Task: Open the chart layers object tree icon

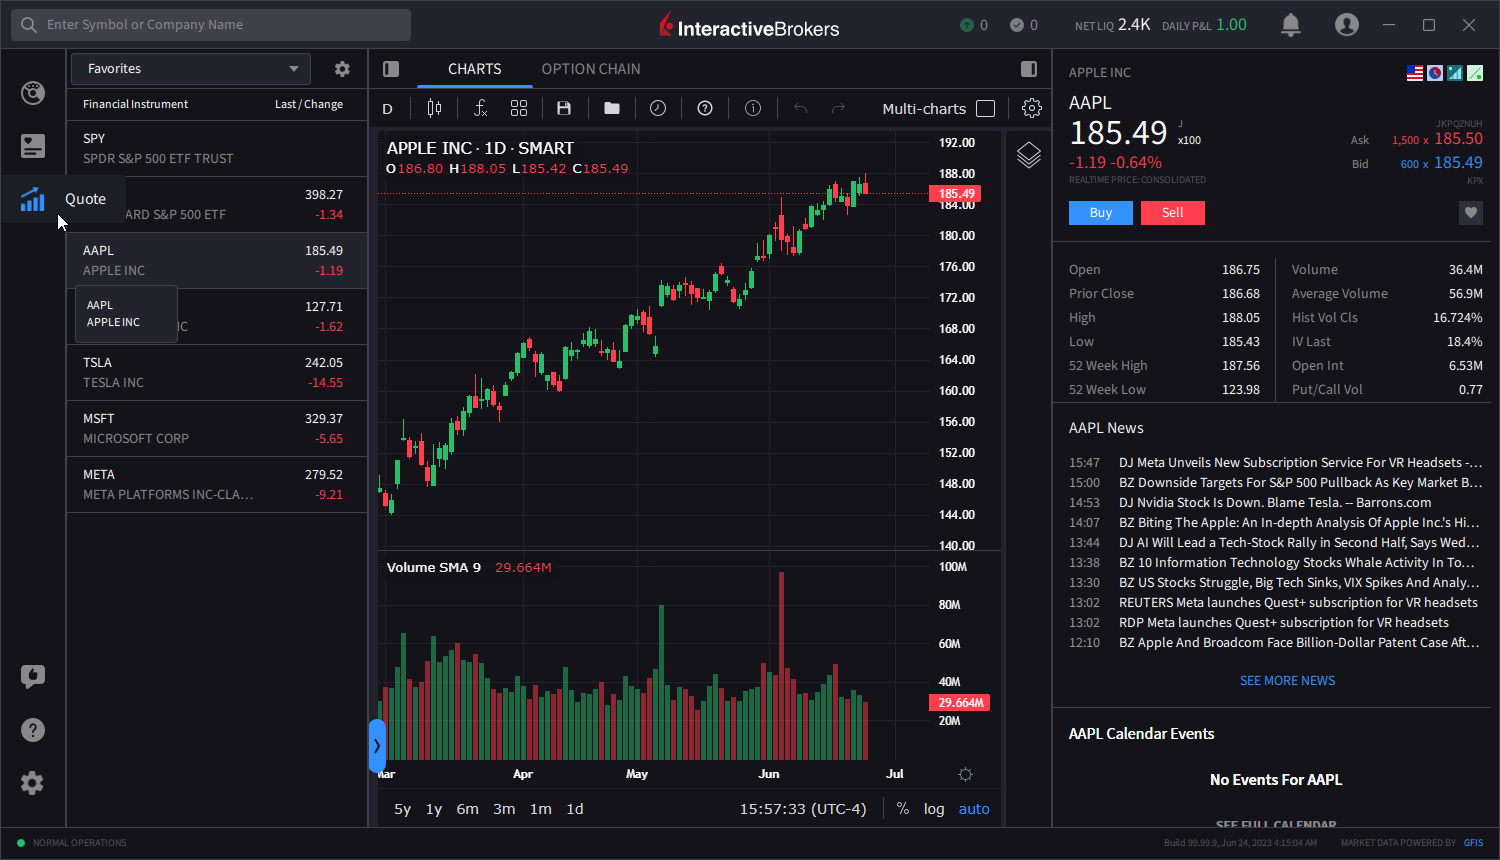Action: click(x=1029, y=155)
